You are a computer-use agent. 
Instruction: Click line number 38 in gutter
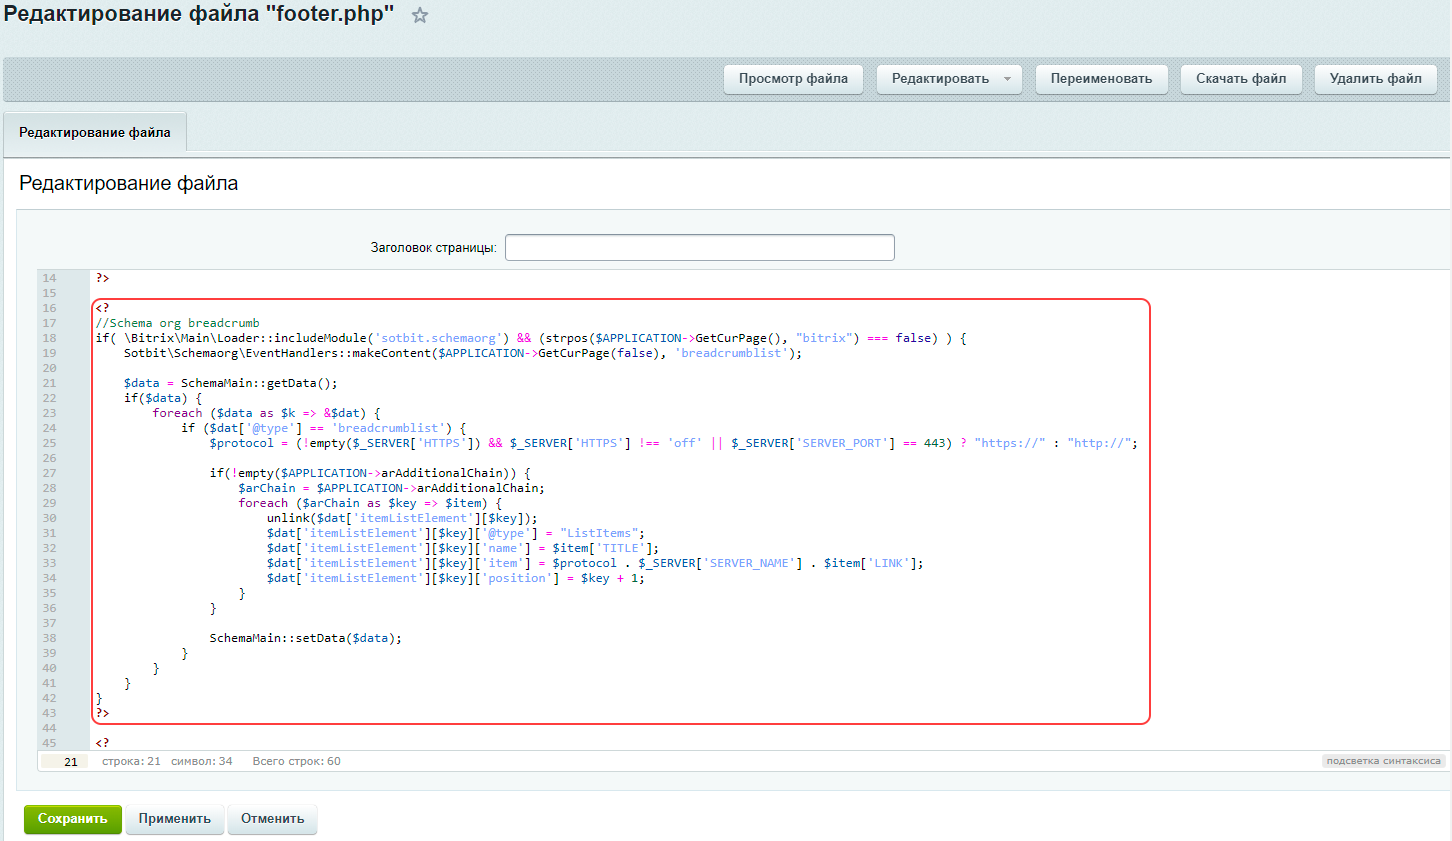coord(50,638)
